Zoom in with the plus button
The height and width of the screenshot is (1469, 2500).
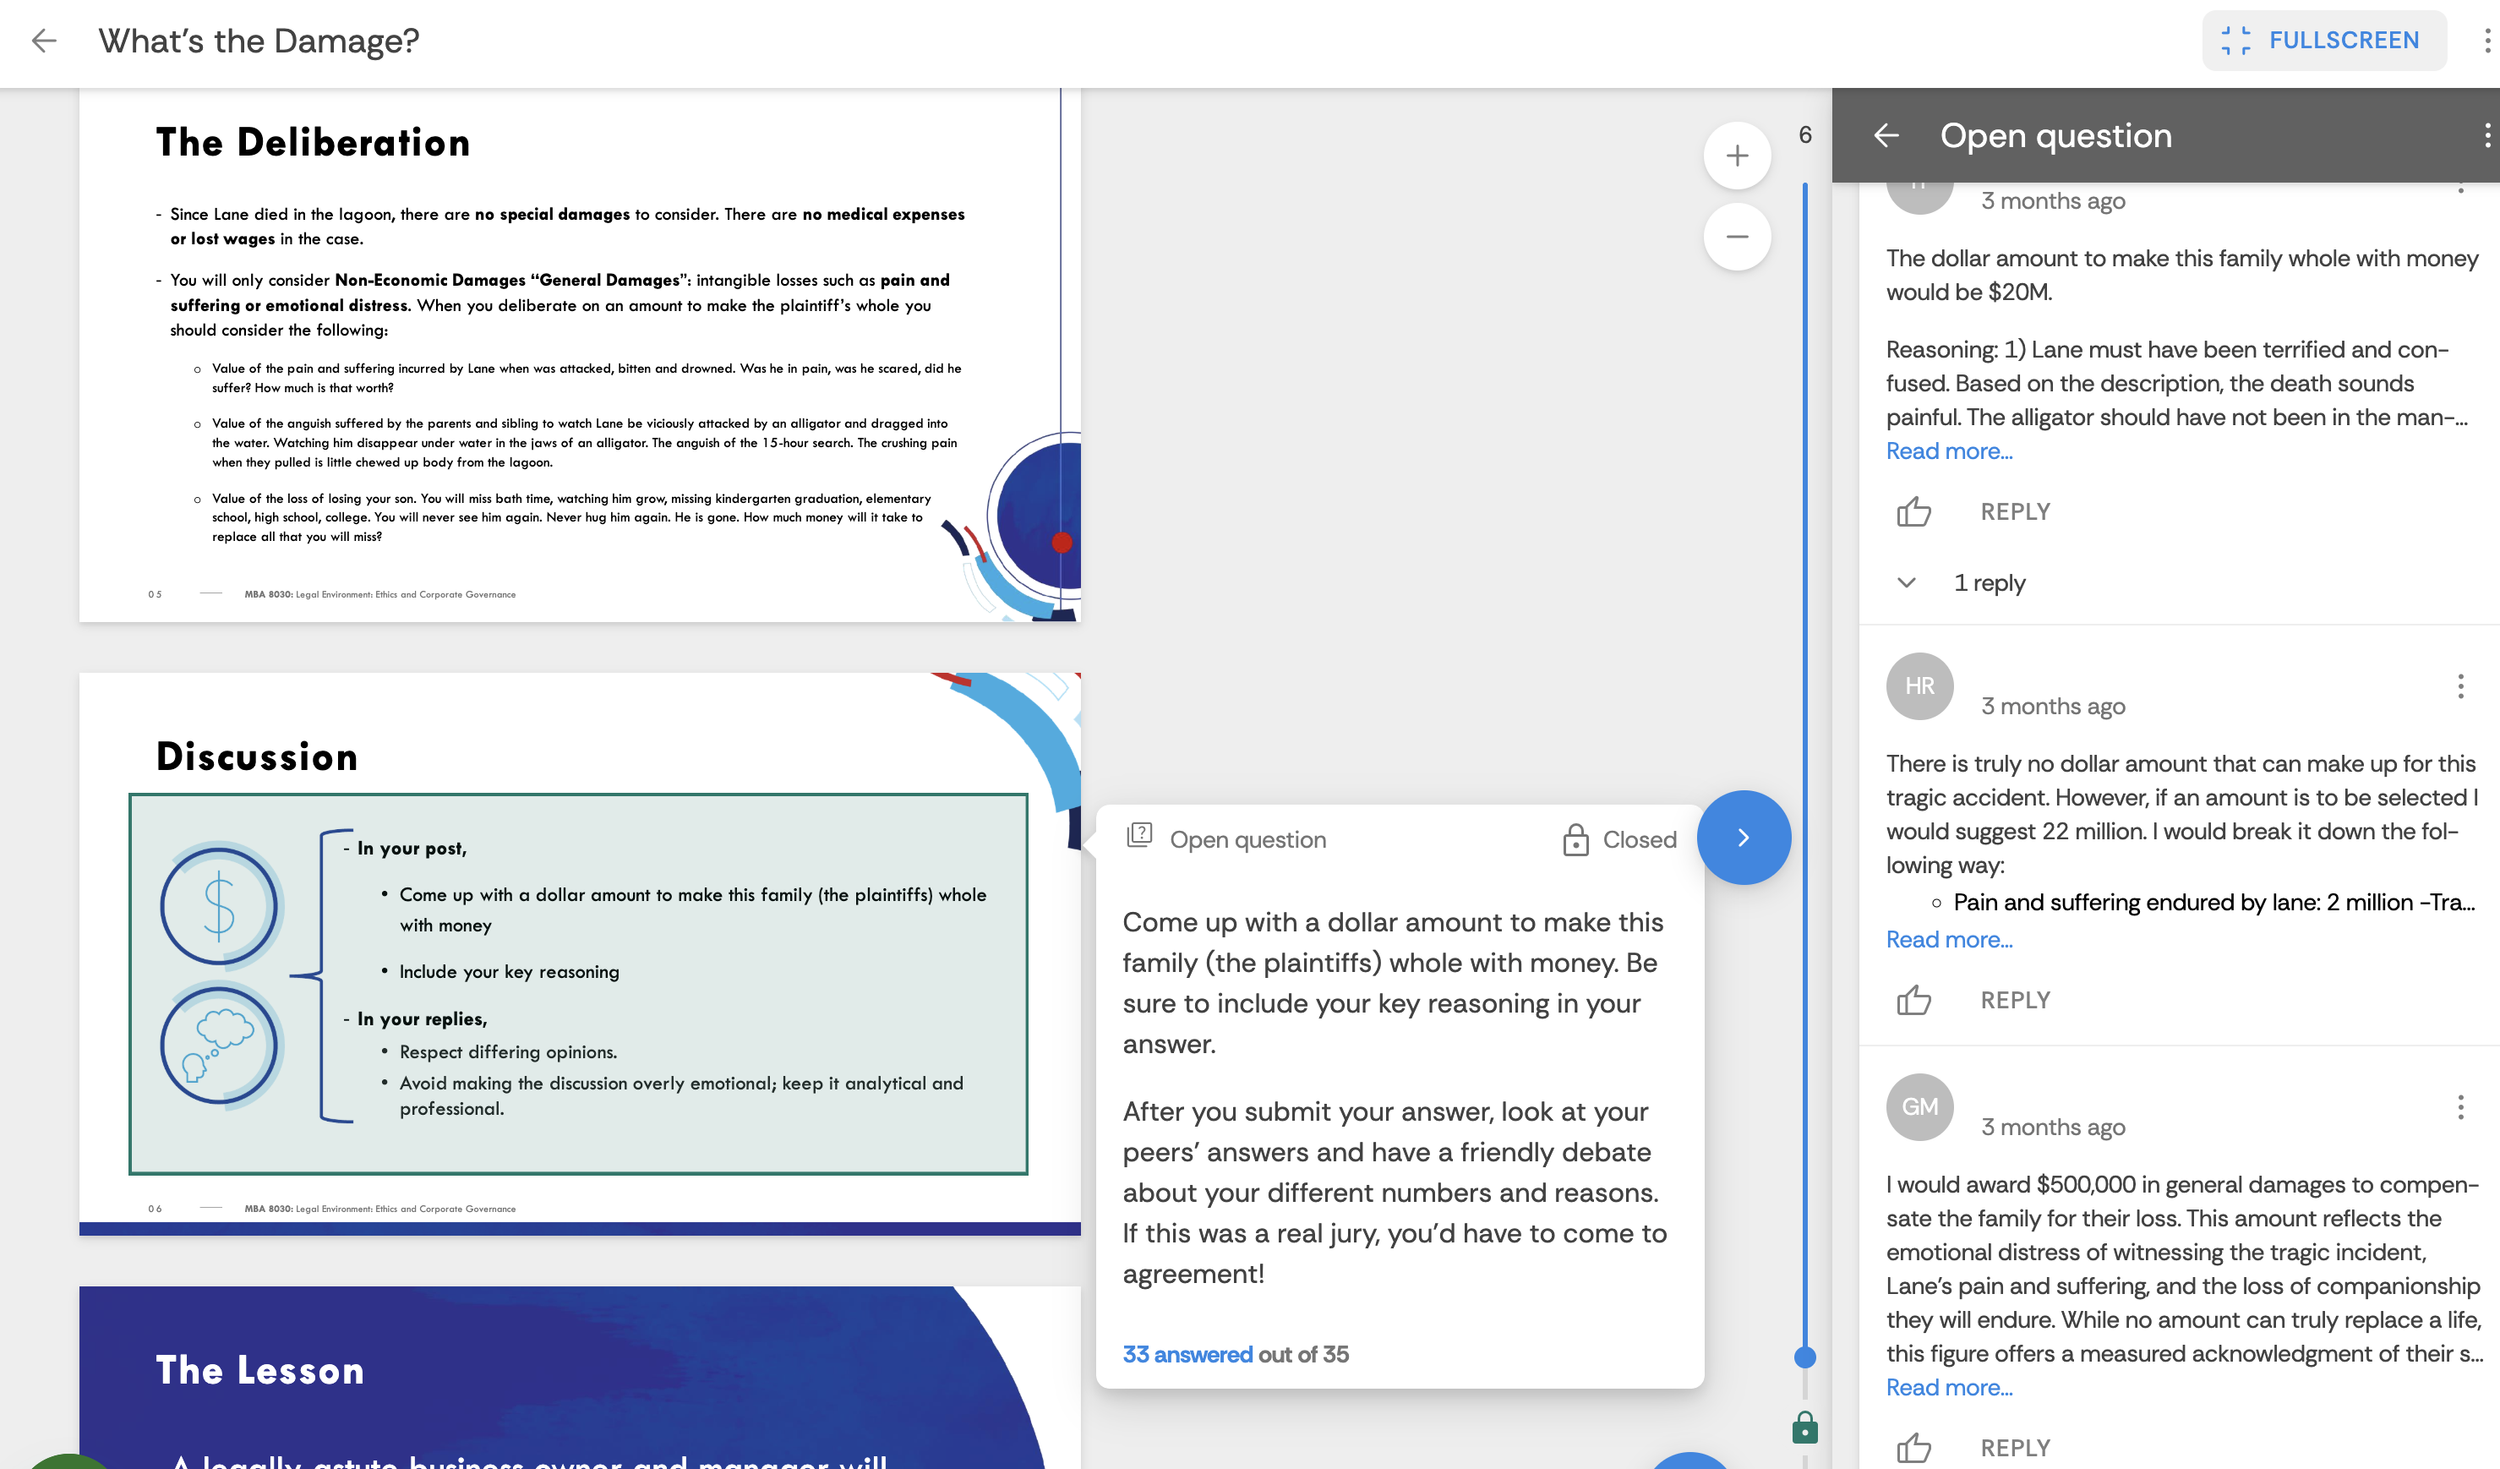[x=1737, y=156]
